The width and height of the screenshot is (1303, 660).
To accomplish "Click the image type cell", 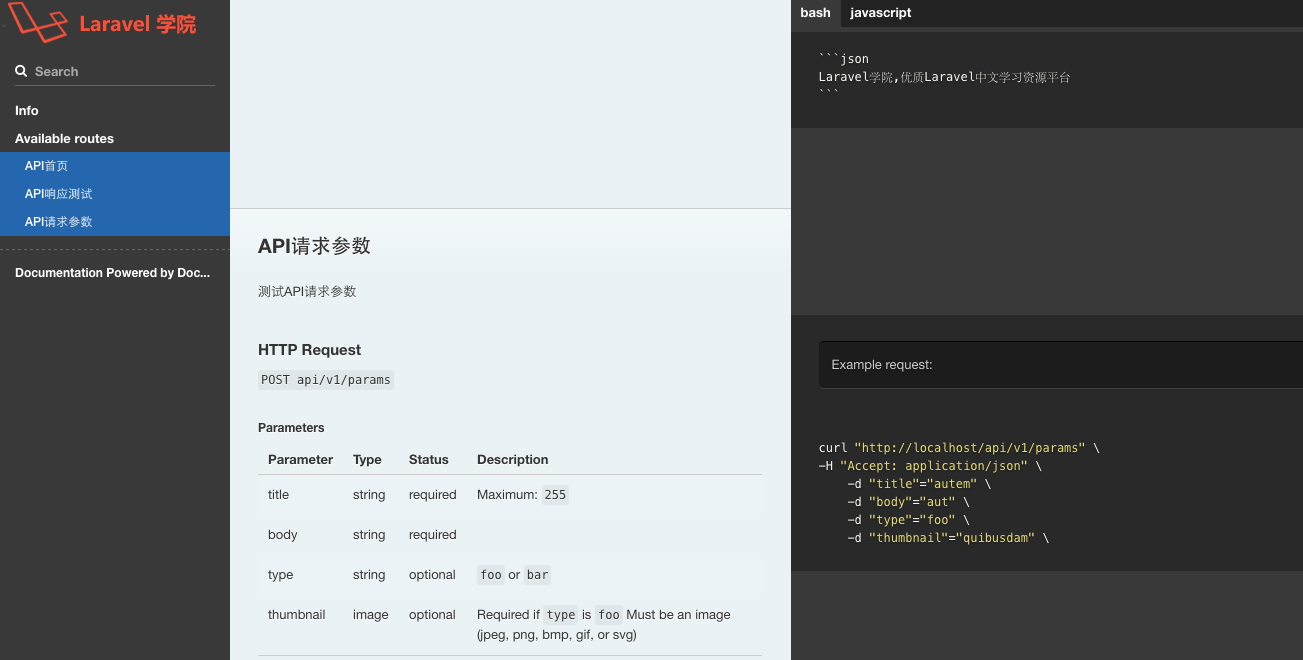I will 371,614.
